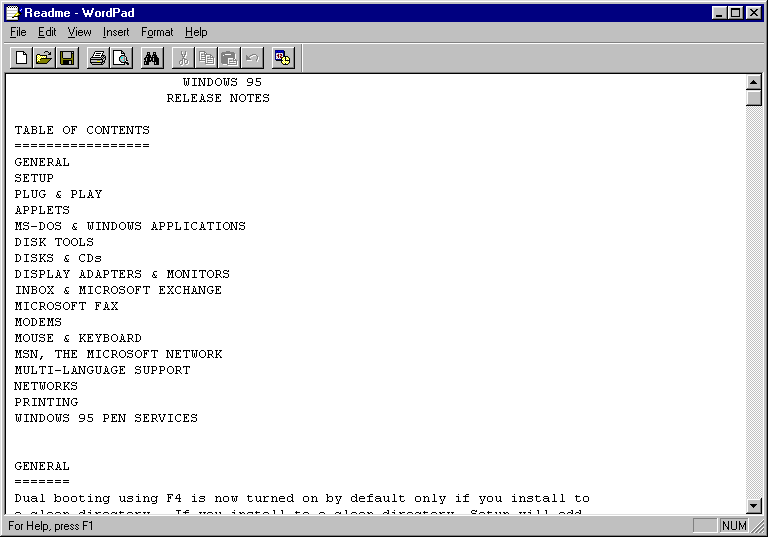768x537 pixels.
Task: Open a file with the Open folder icon
Action: (44, 58)
